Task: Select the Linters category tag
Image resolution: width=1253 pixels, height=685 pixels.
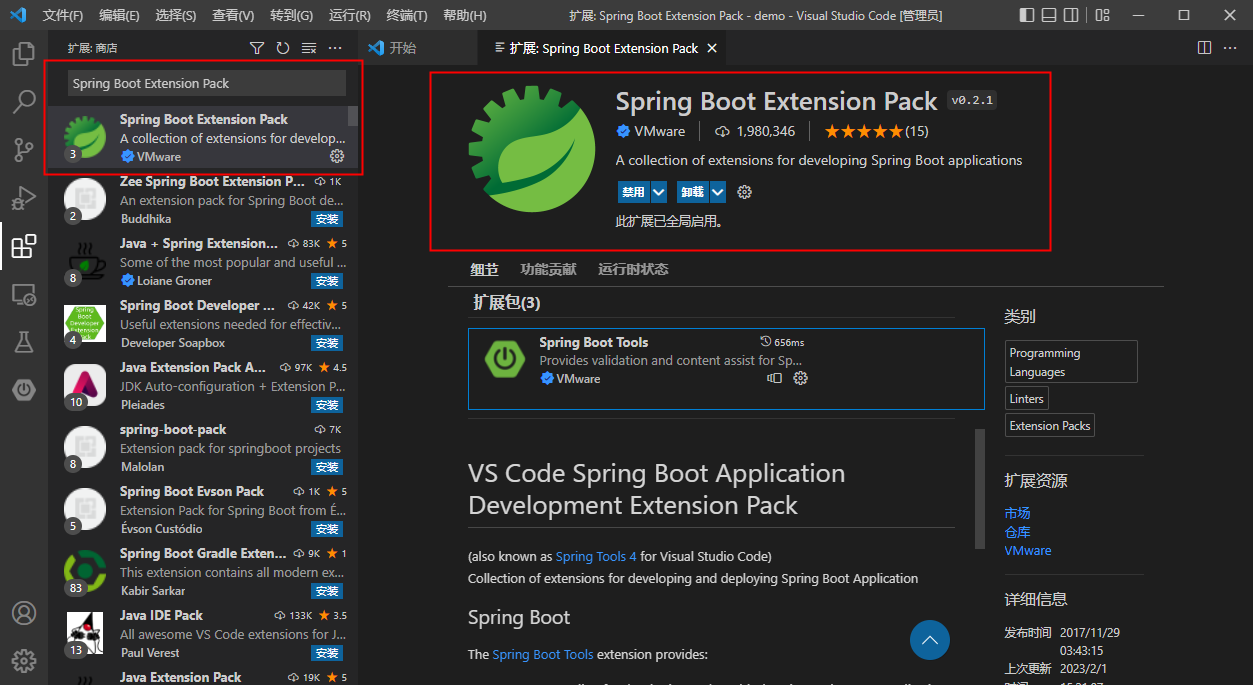Action: tap(1027, 399)
